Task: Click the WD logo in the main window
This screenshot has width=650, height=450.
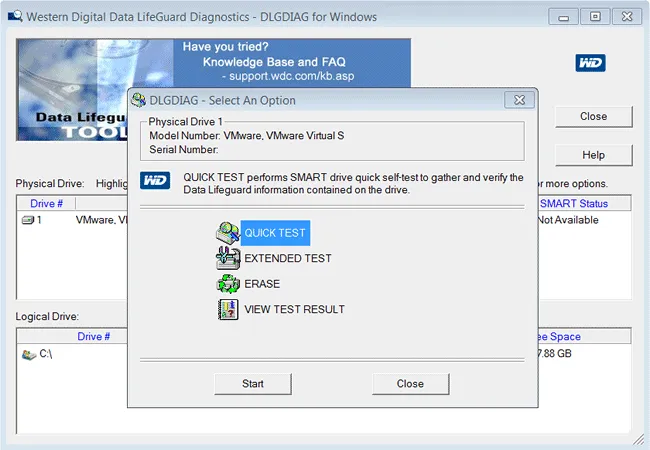Action: [590, 63]
